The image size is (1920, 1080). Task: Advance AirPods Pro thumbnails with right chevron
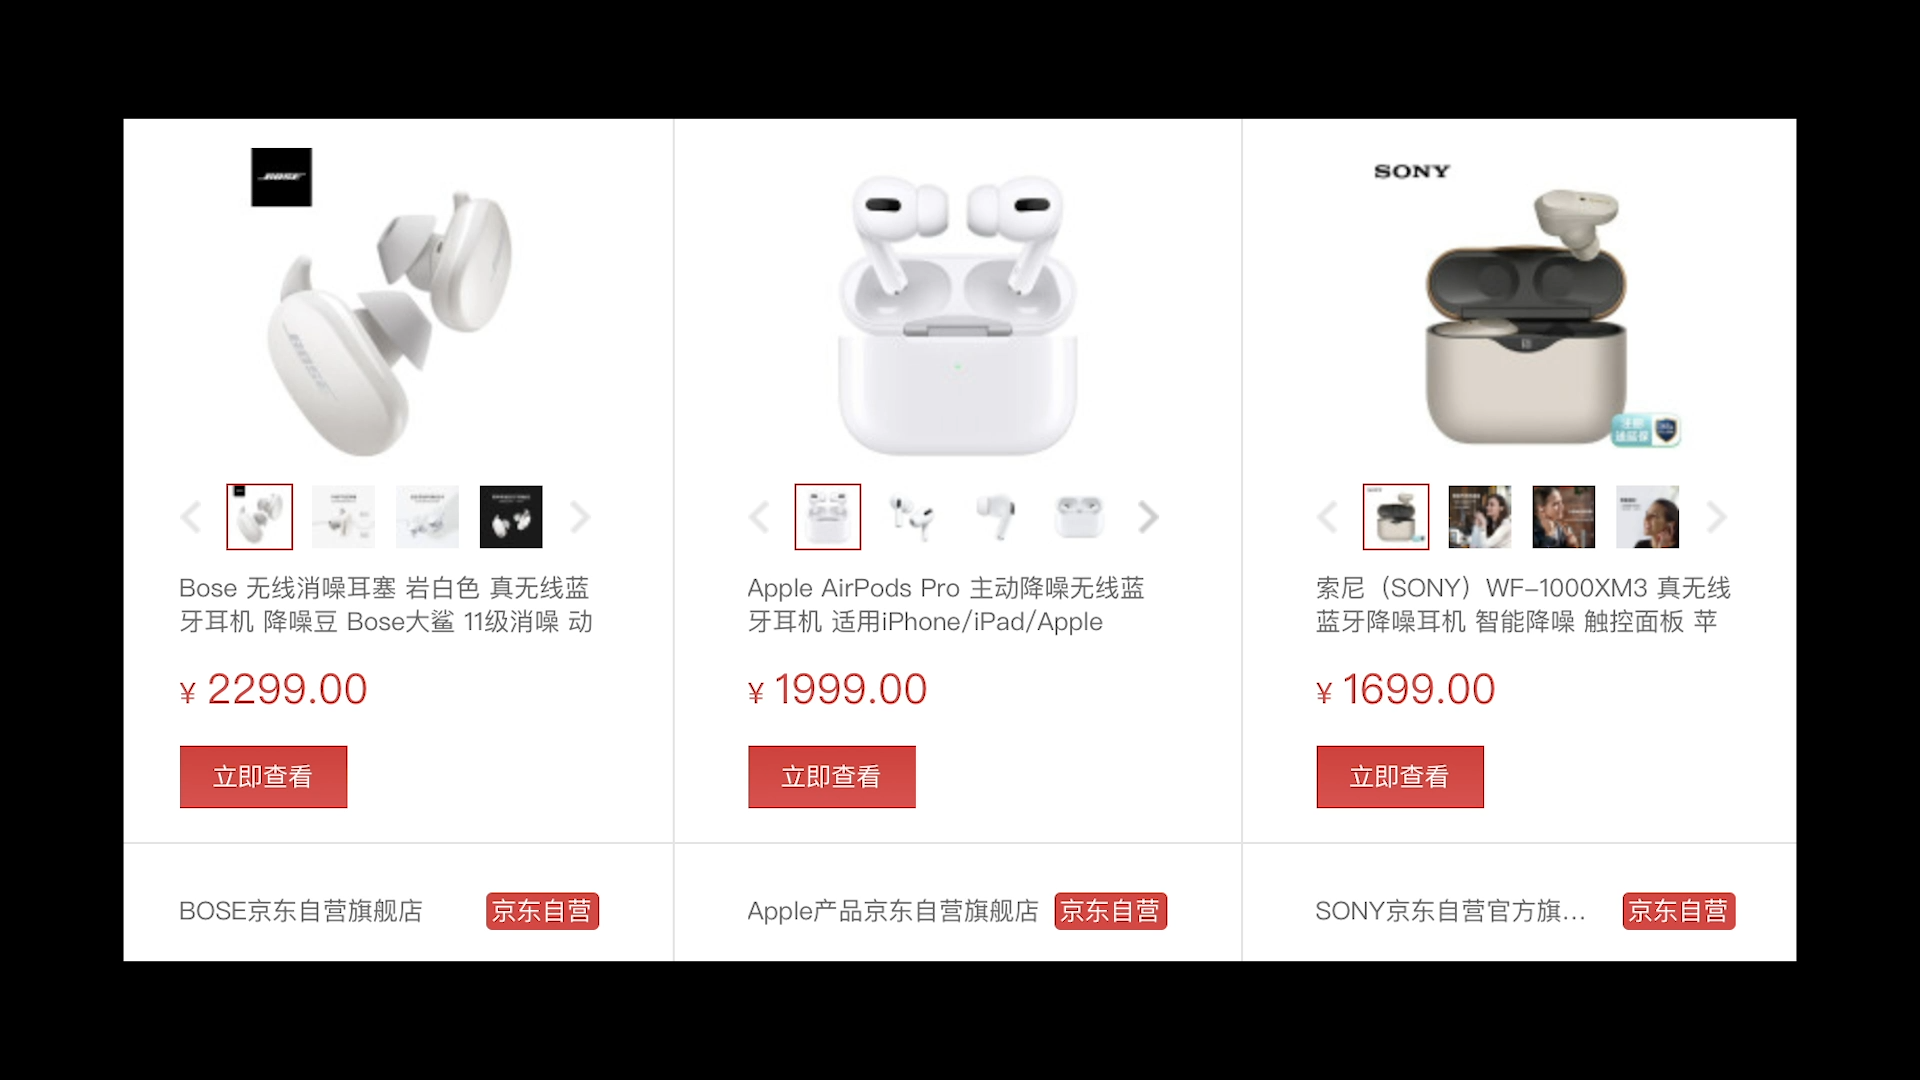(x=1148, y=517)
